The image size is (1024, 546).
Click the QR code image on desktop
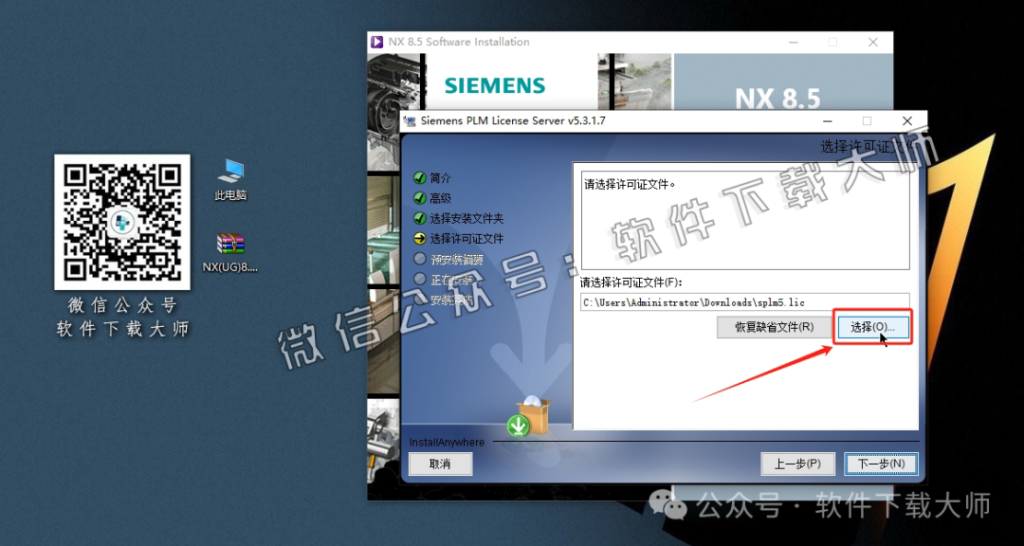point(122,221)
